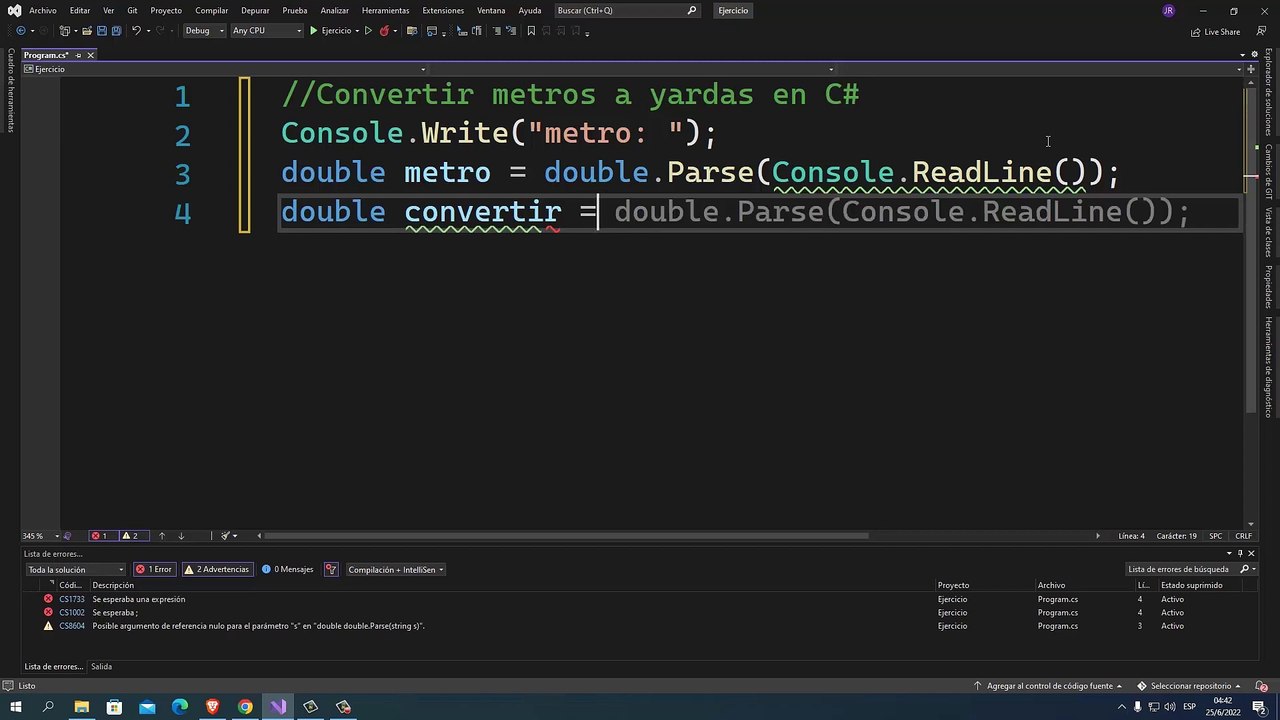This screenshot has height=720, width=1280.
Task: Open the Any CPU platform dropdown
Action: click(266, 31)
